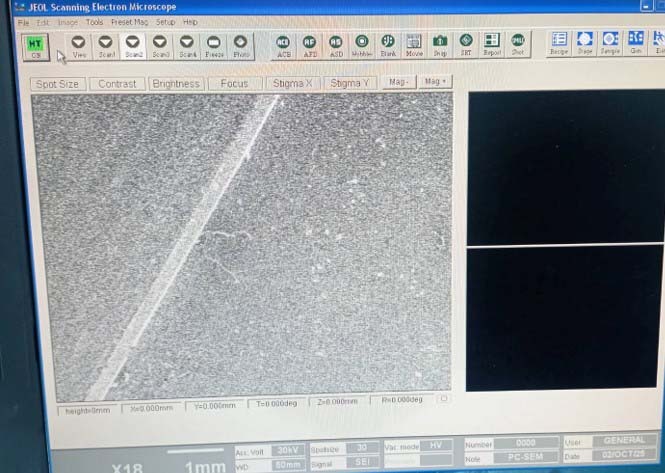Open the Tools menu
Screen dimensions: 665x473
tap(94, 22)
